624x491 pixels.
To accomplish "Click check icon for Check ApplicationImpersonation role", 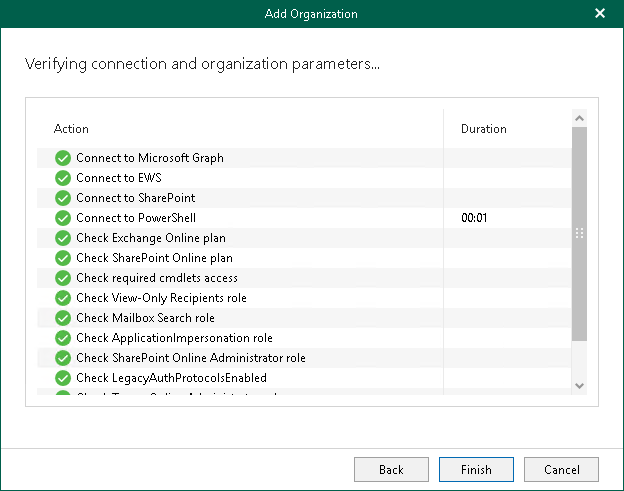I will [63, 338].
